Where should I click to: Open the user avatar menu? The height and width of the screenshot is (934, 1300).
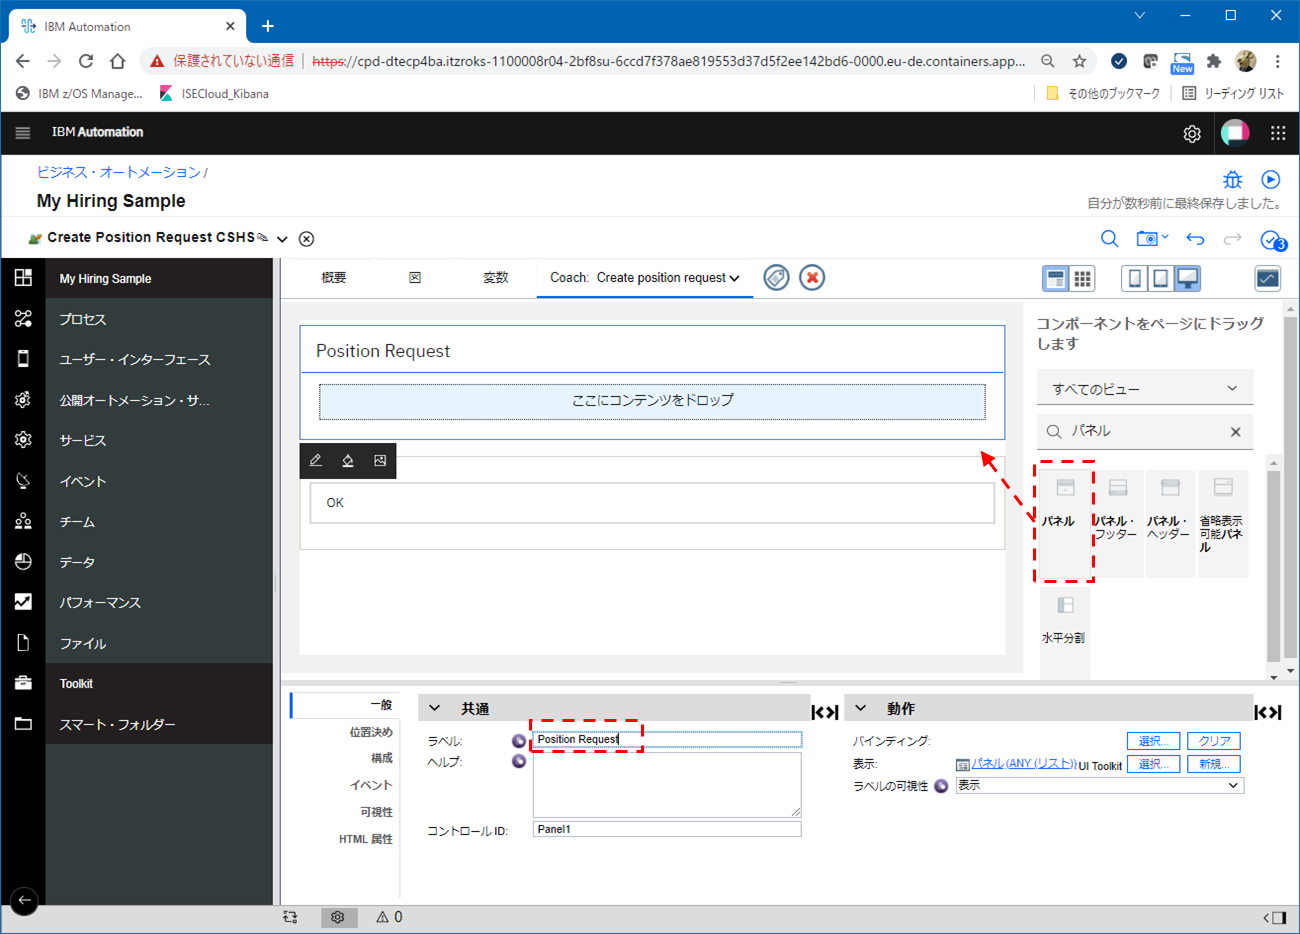1235,132
